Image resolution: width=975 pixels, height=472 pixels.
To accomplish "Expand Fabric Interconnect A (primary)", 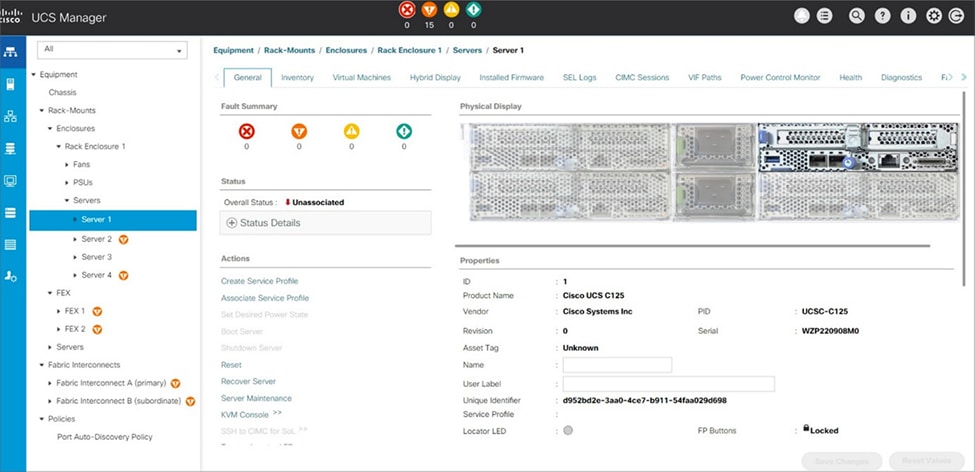I will tap(50, 383).
